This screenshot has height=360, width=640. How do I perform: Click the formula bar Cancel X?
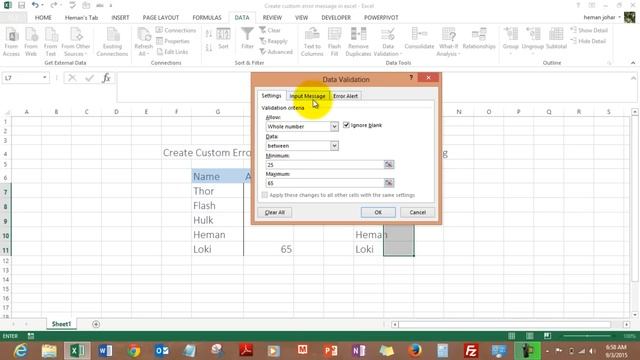coord(72,78)
